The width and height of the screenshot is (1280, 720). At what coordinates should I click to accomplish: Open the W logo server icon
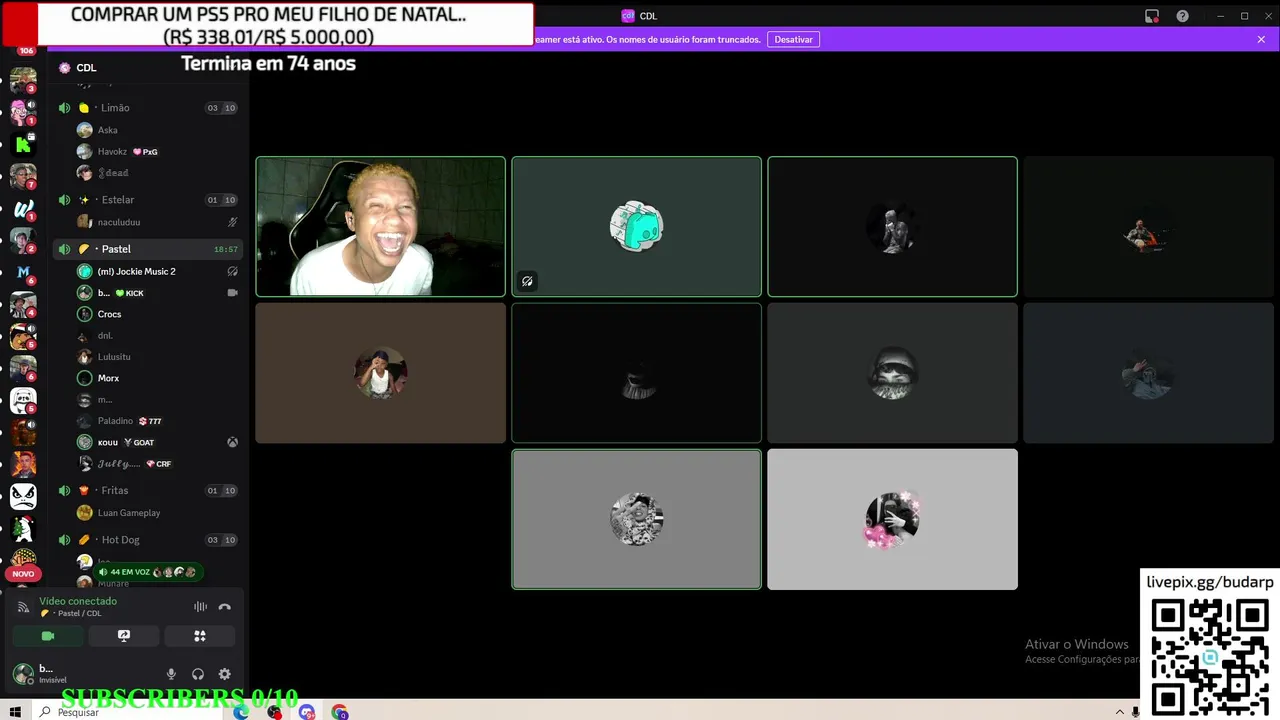(x=23, y=209)
